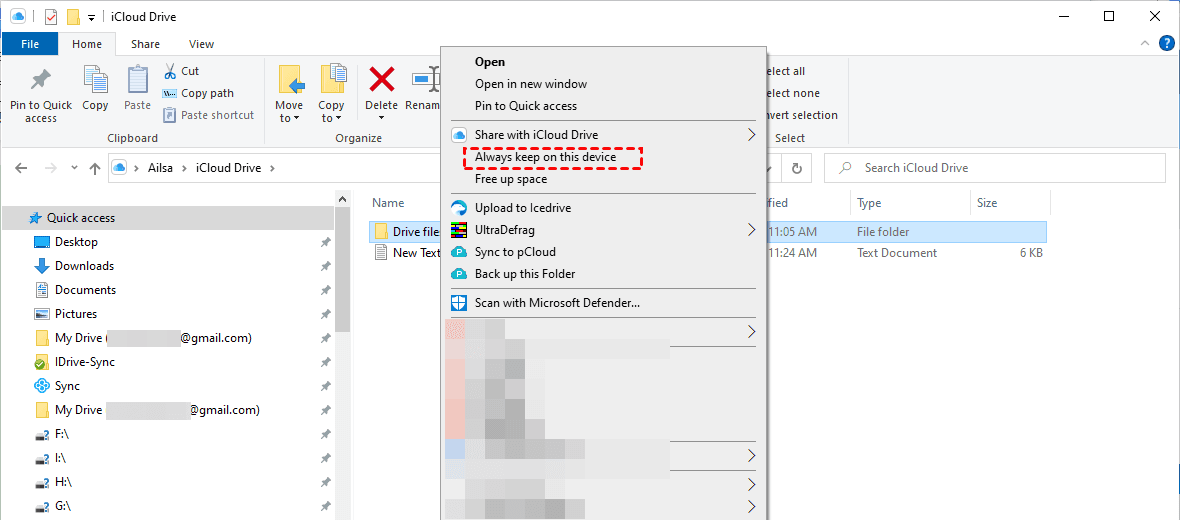Click the Help question mark icon
Image resolution: width=1180 pixels, height=520 pixels.
(1166, 44)
